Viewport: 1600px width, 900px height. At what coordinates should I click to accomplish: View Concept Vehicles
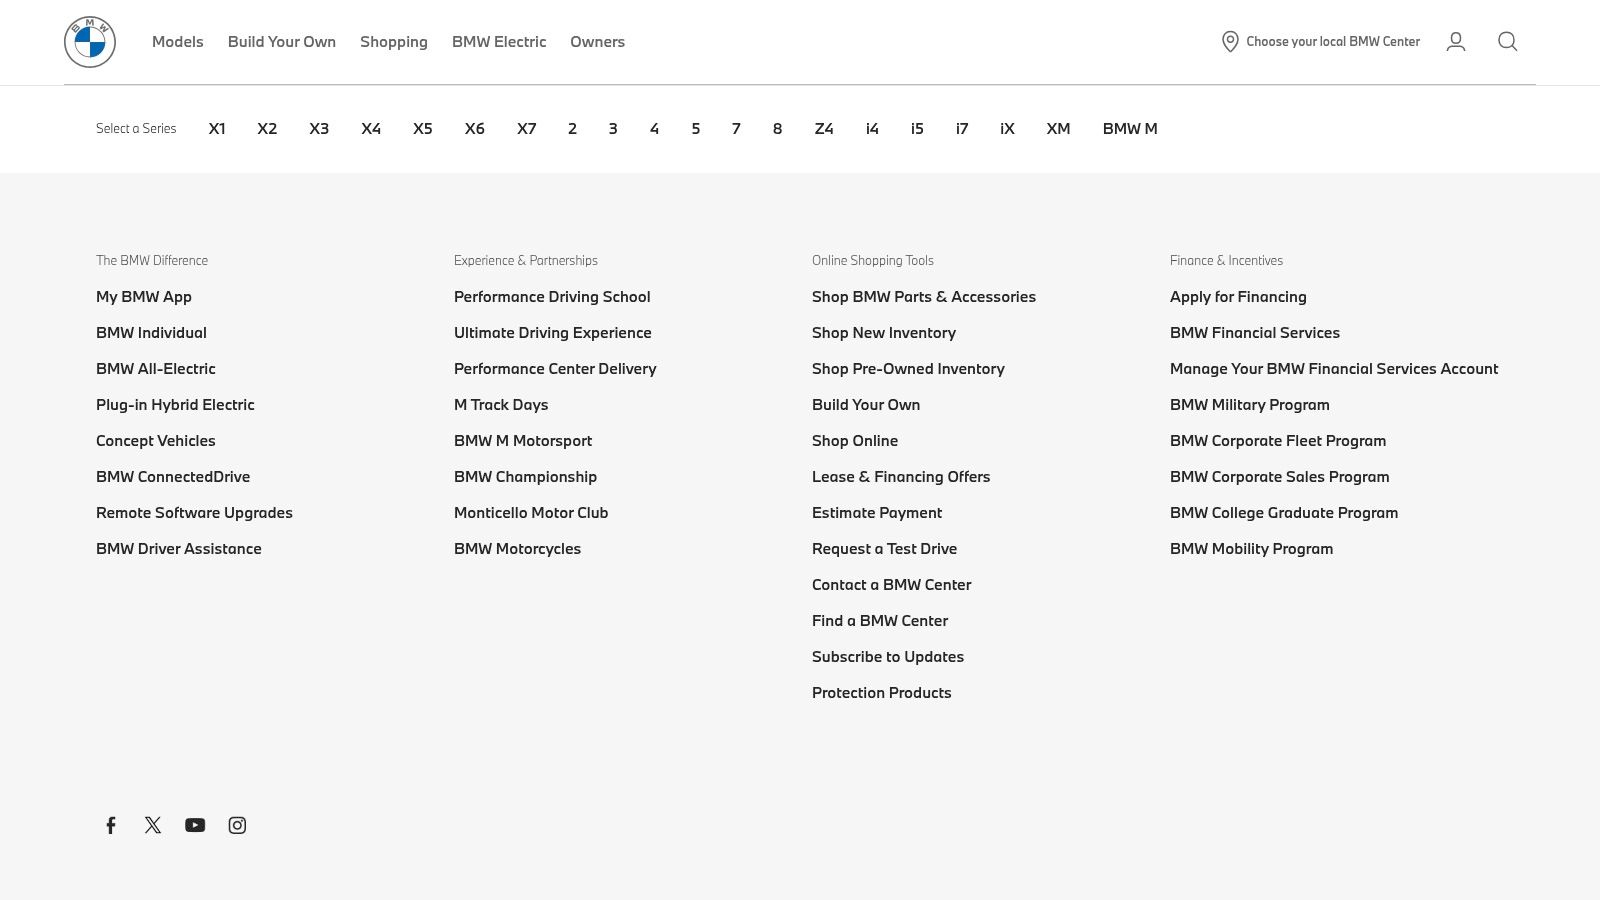pos(156,441)
